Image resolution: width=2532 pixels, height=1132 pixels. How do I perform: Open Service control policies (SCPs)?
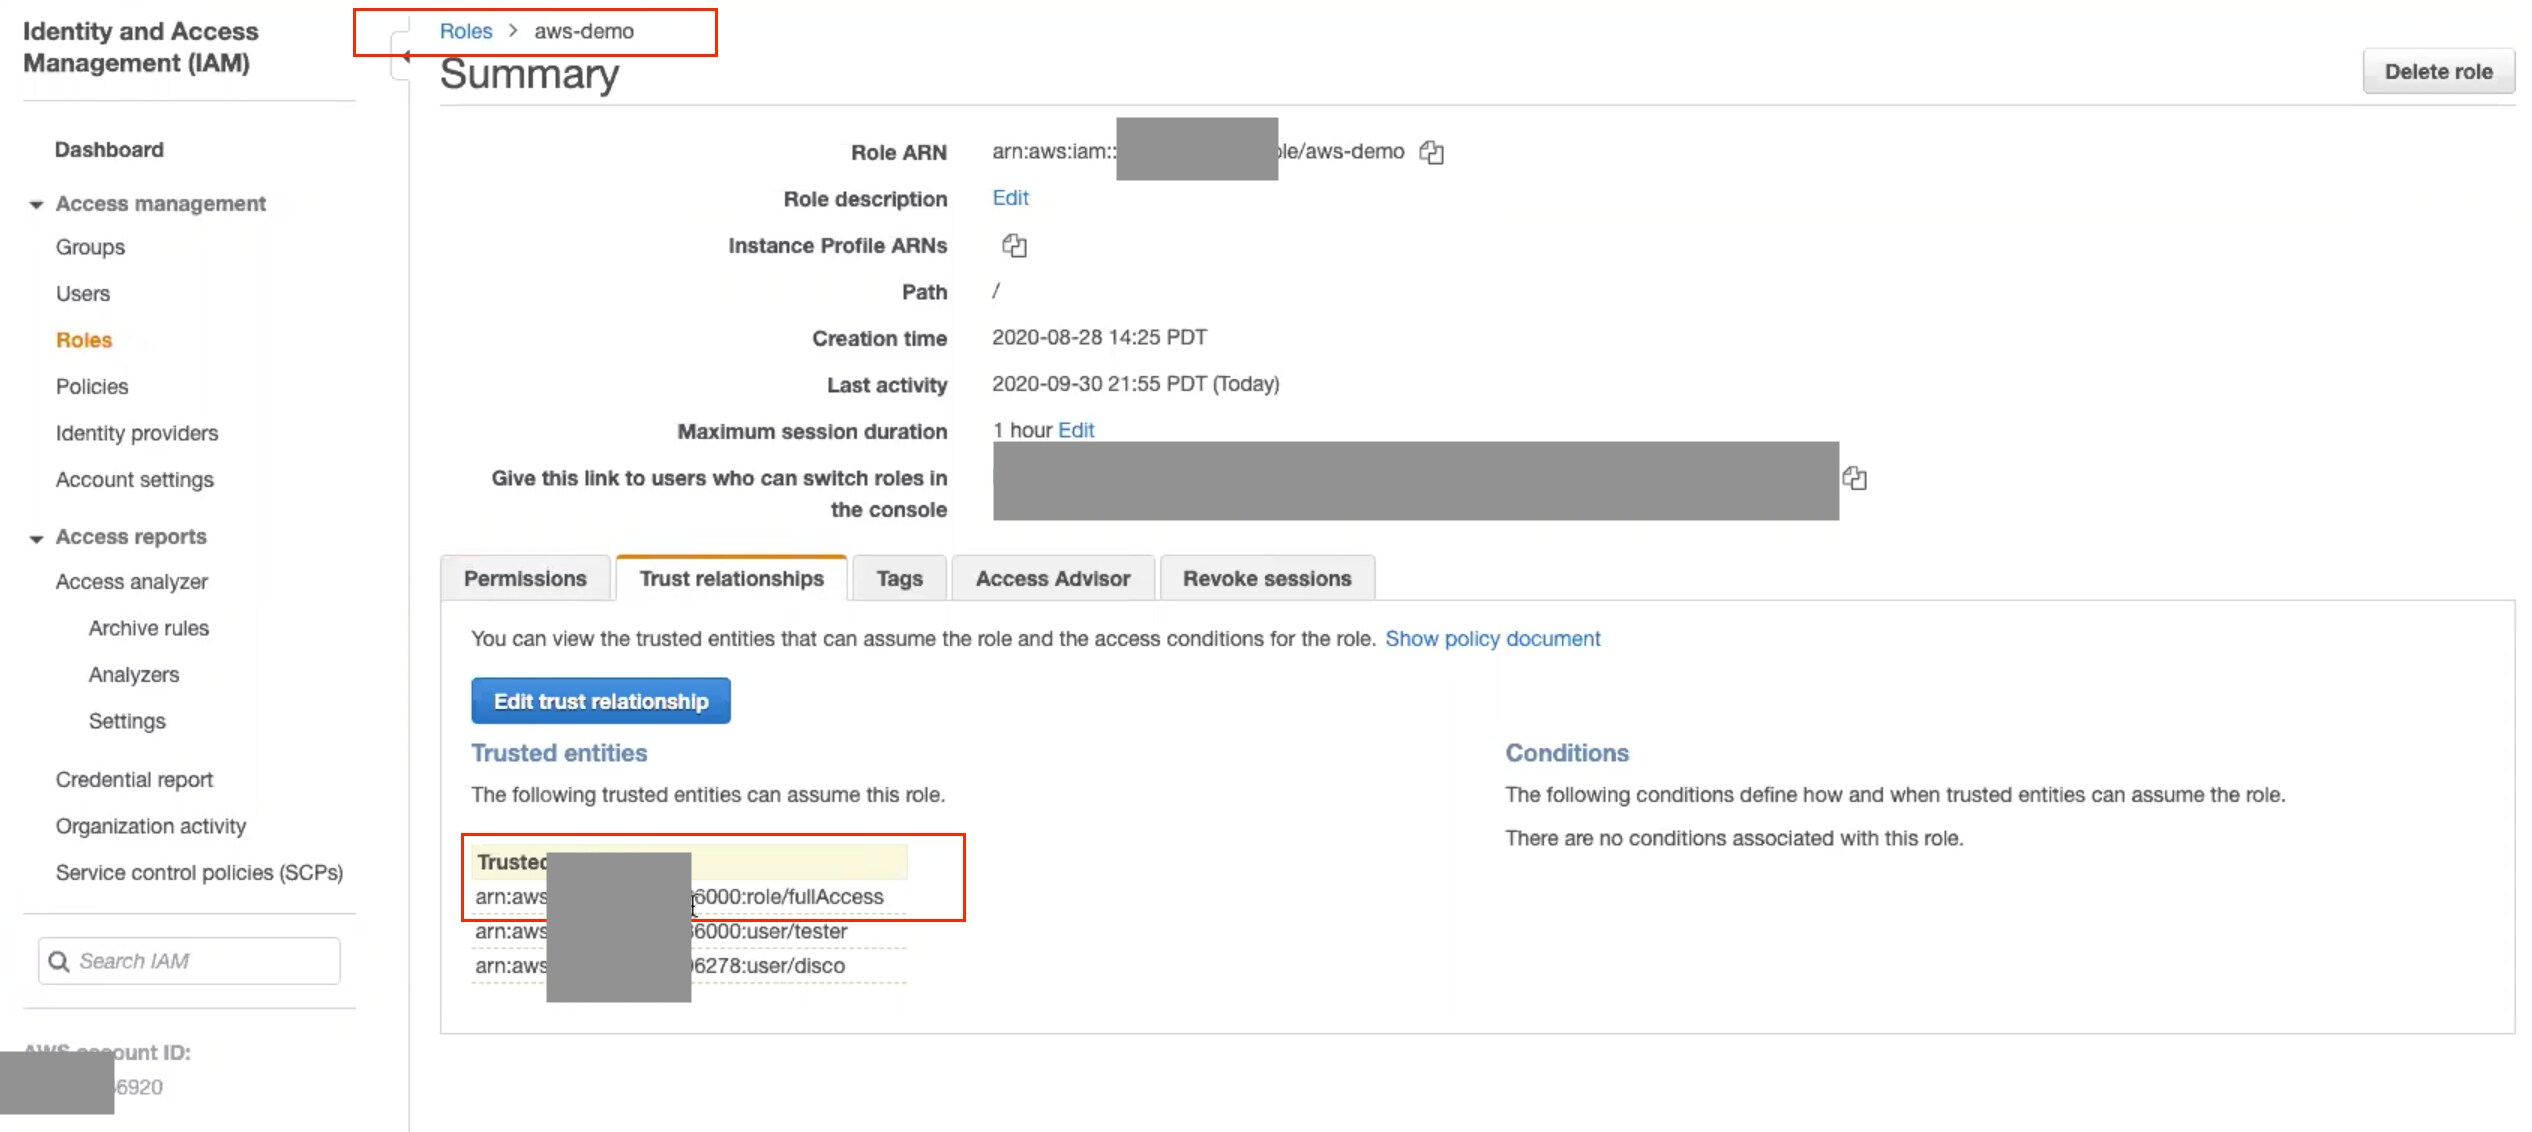[200, 873]
